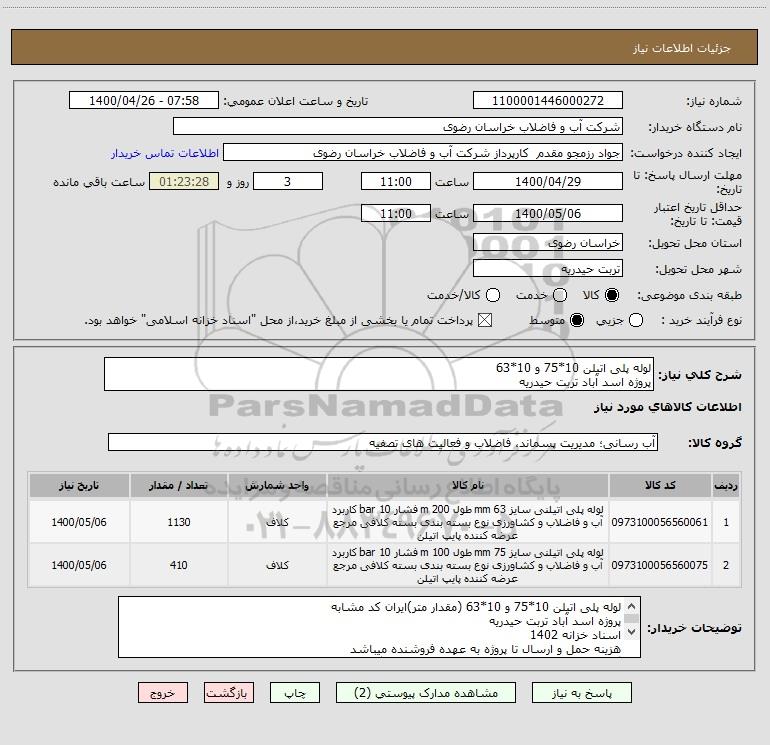Click the delivery province field خراسان رضوی

click(548, 243)
